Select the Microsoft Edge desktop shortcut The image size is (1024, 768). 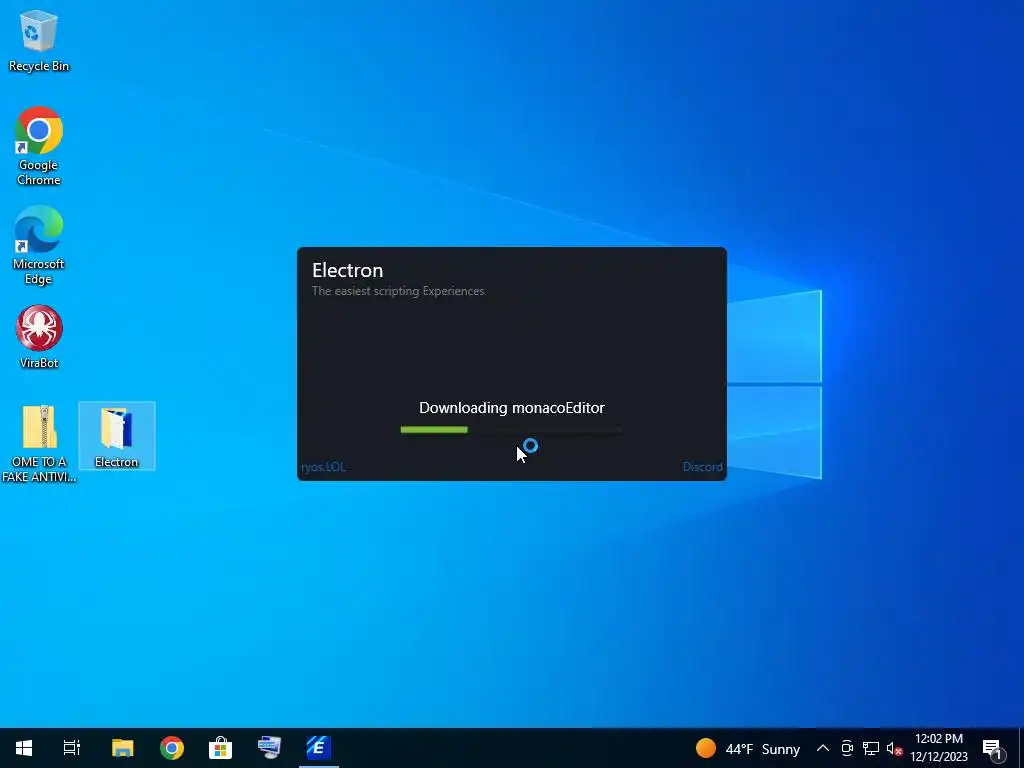(39, 246)
